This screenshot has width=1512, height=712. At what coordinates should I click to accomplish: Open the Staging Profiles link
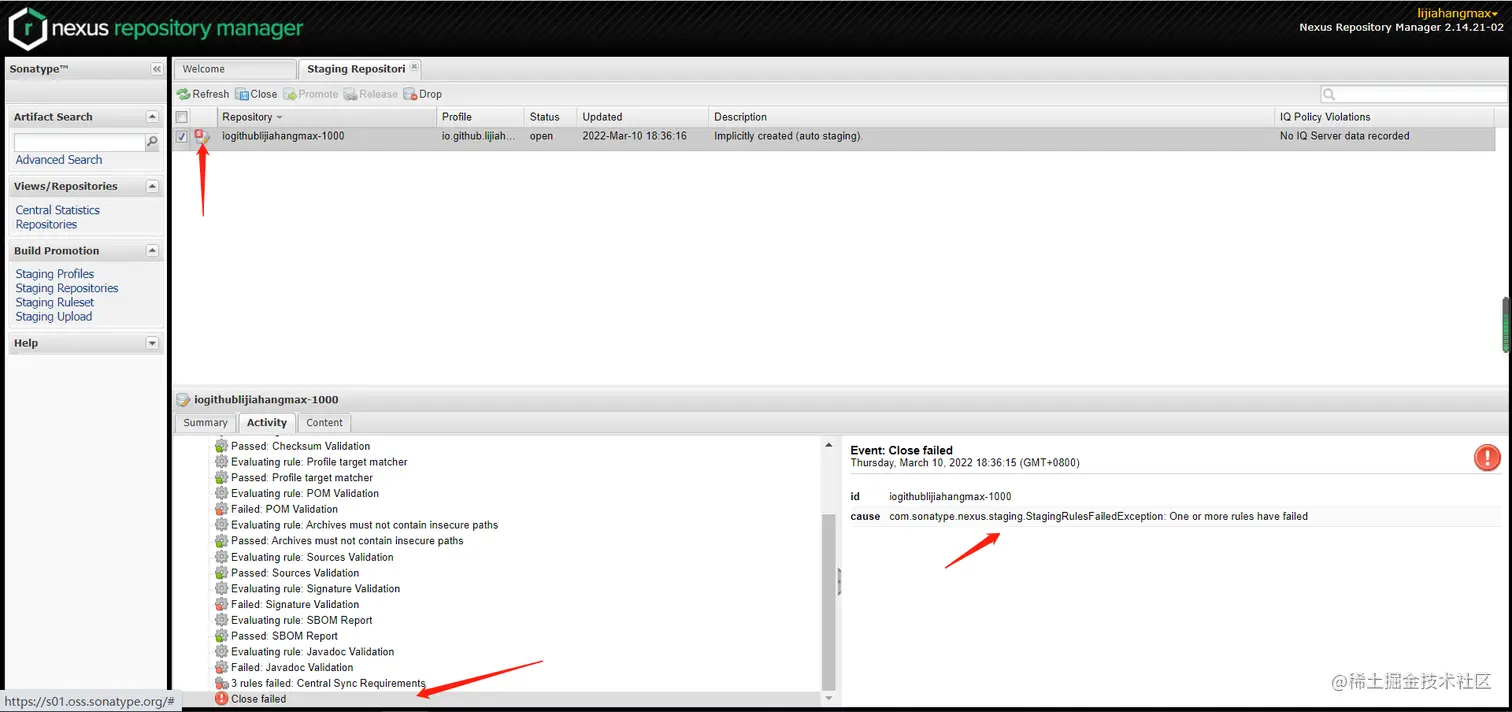(x=55, y=274)
